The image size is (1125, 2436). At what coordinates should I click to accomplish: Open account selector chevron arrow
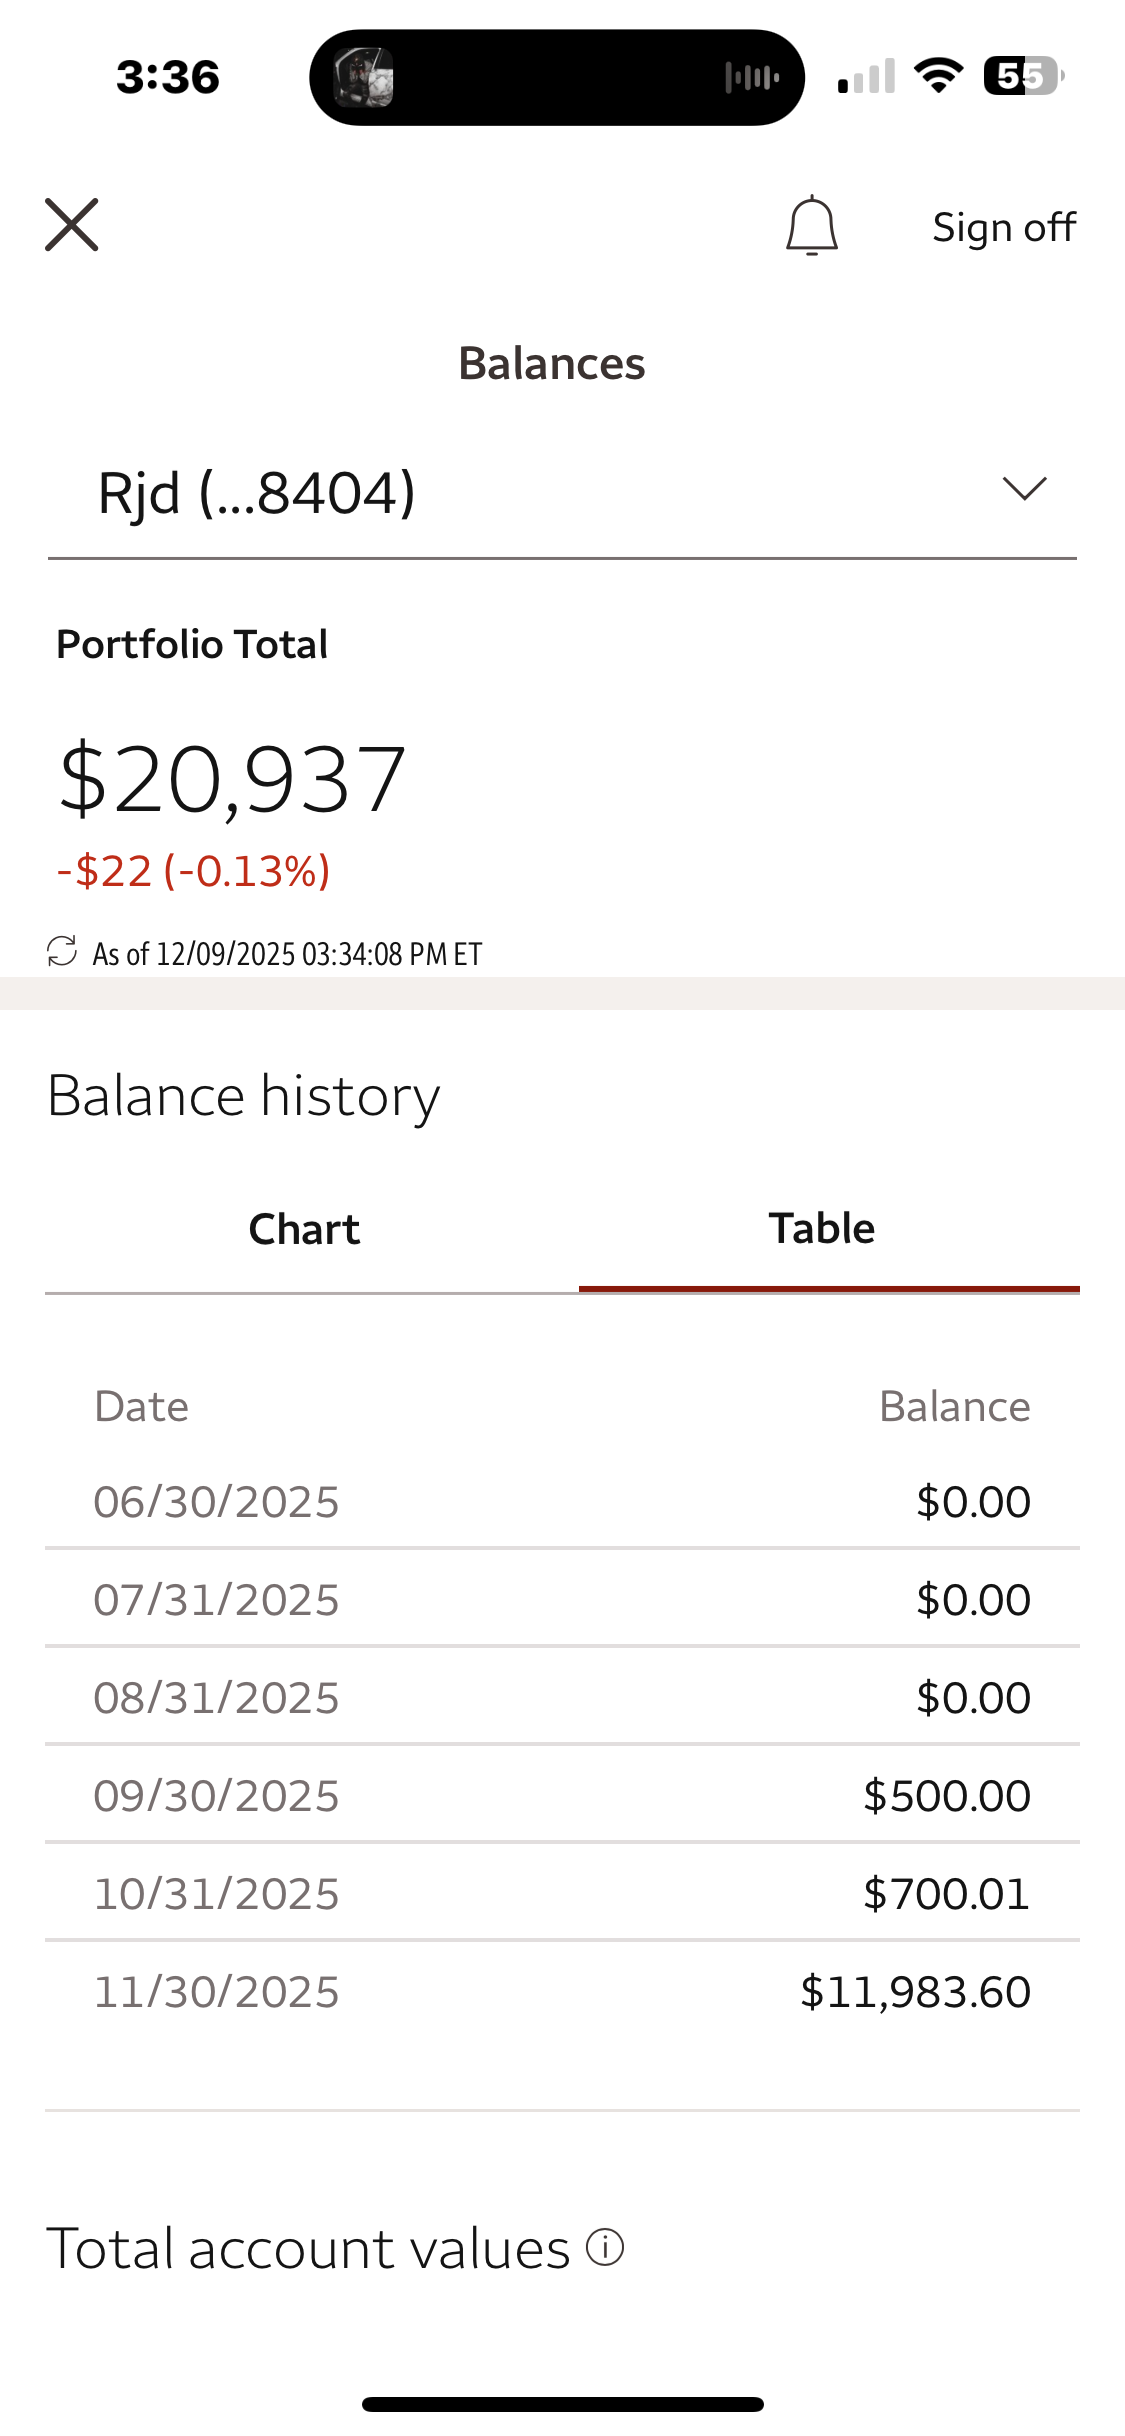coord(1024,489)
